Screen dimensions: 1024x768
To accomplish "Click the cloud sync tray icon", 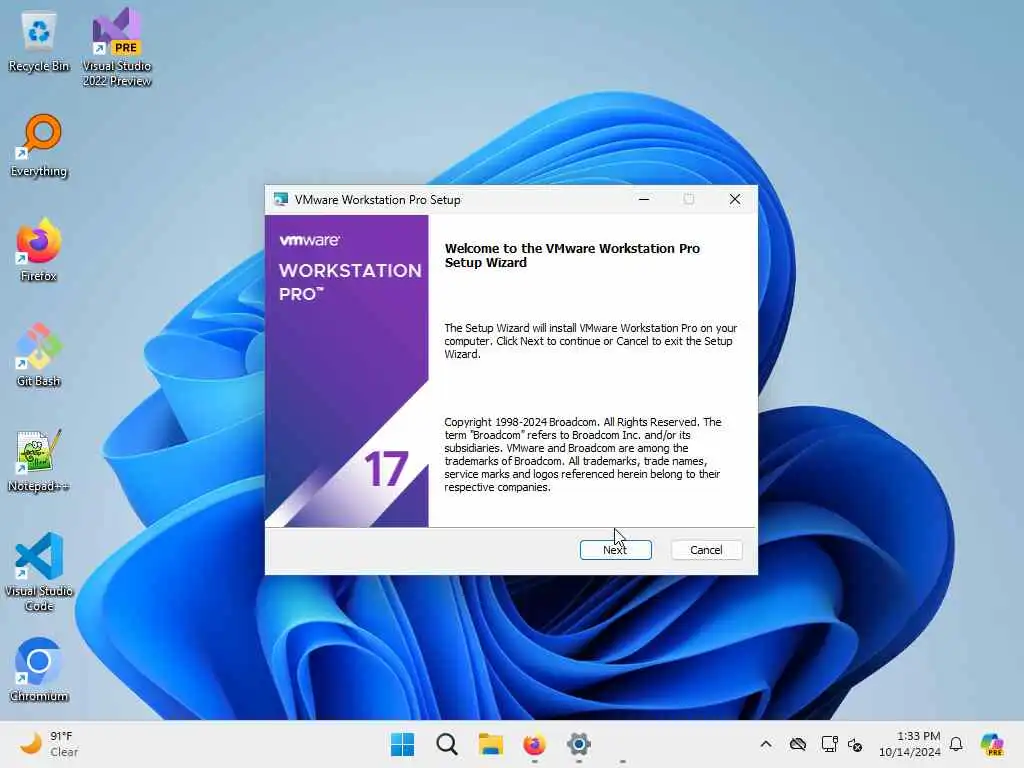I will 797,744.
